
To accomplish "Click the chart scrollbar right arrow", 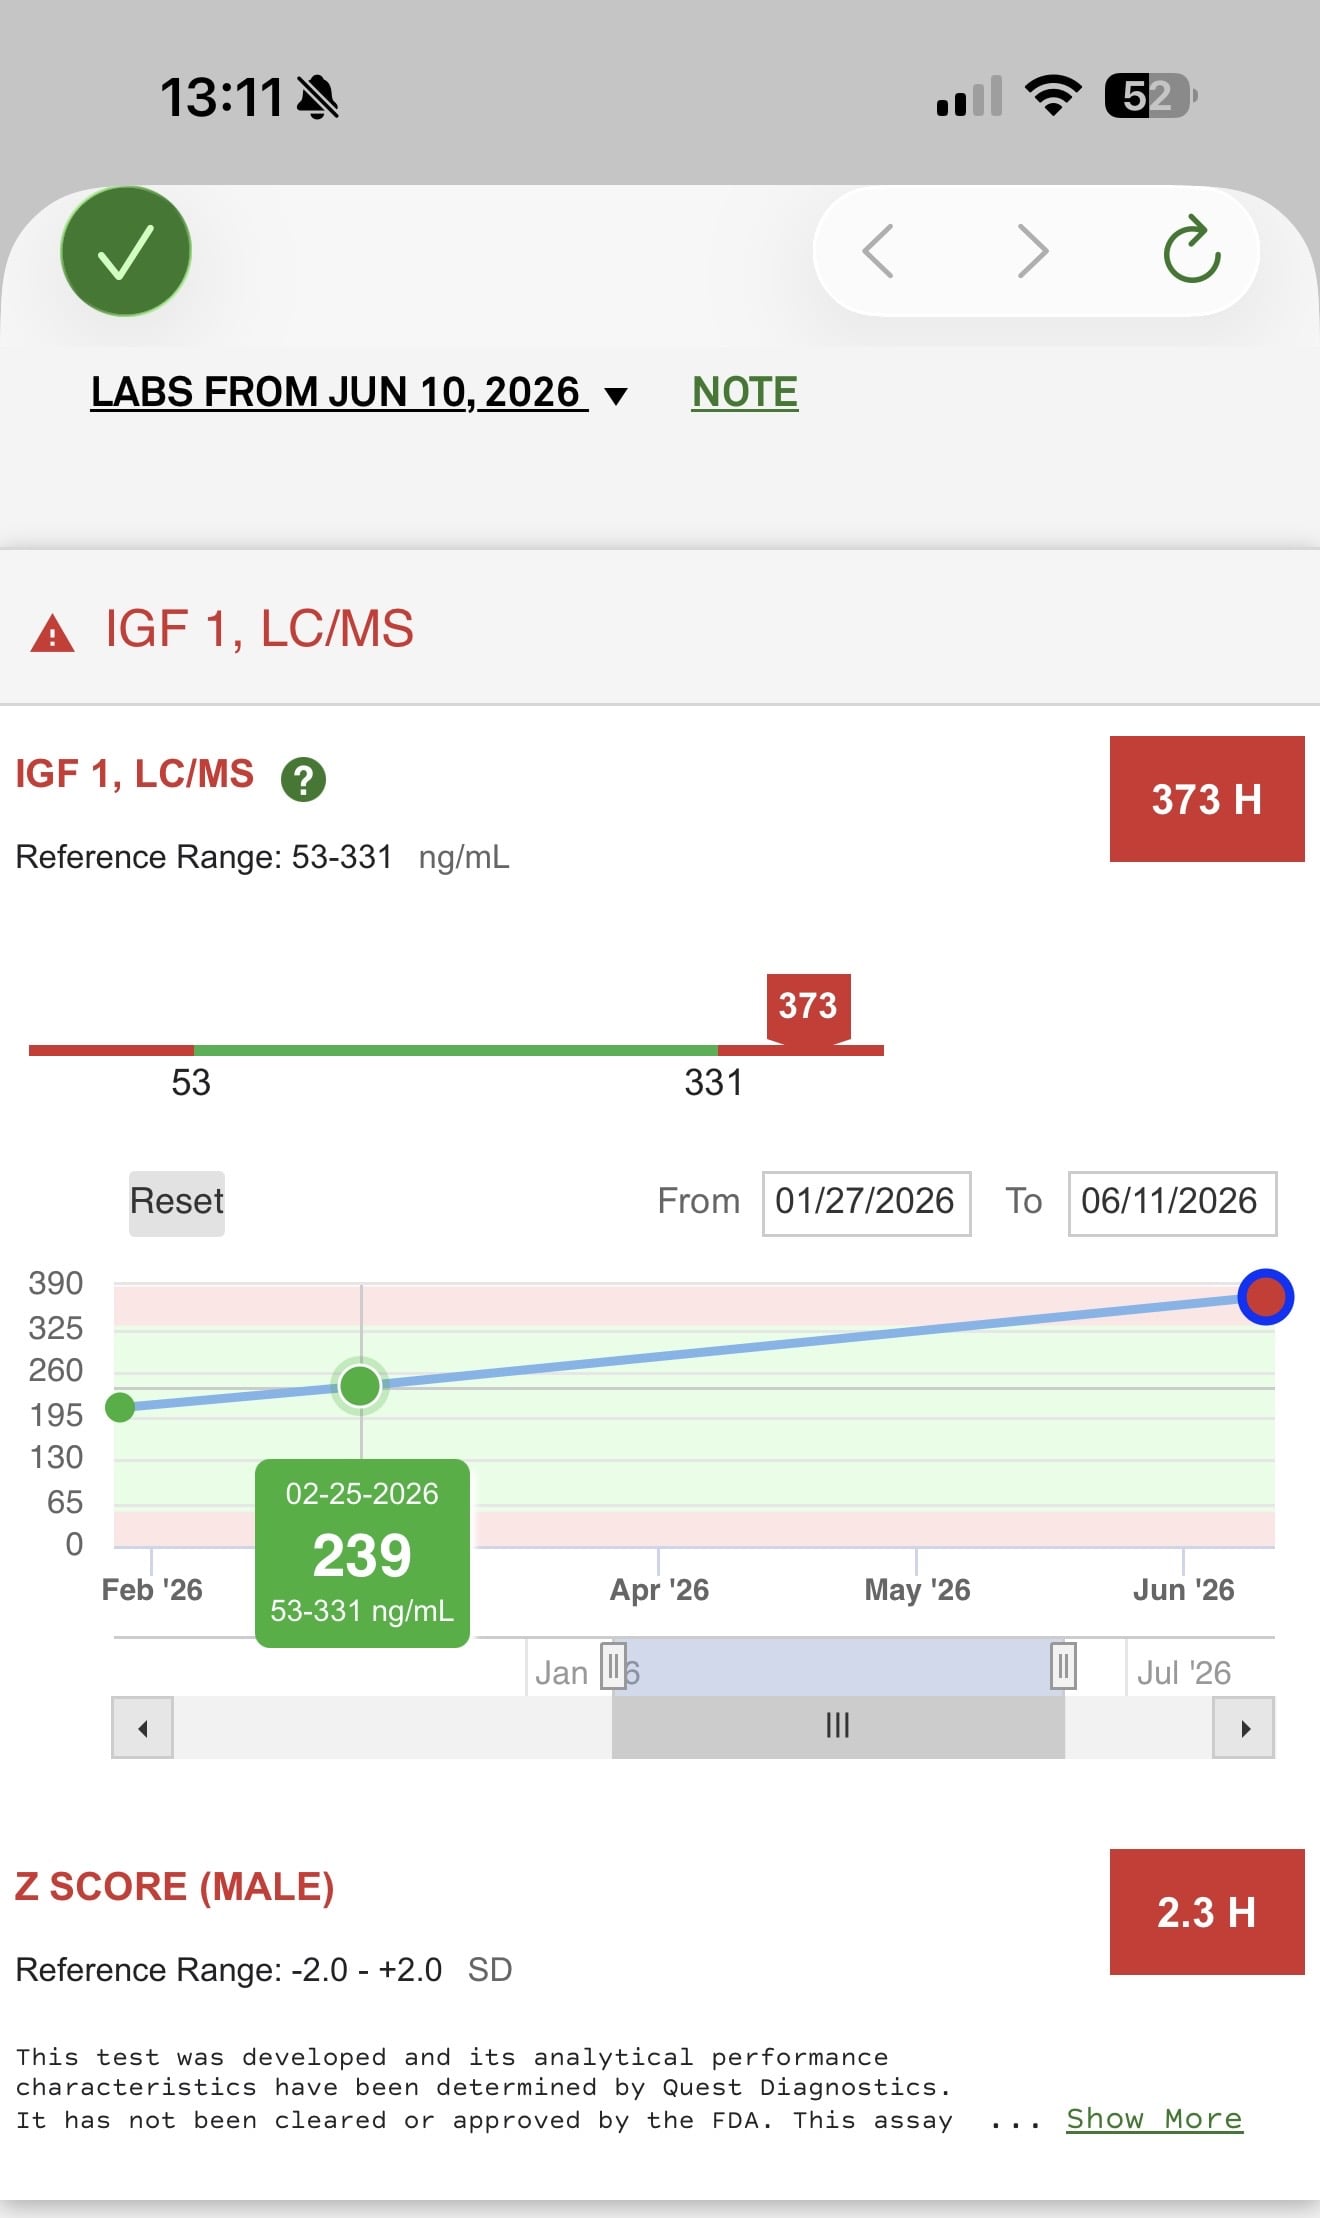I will click(x=1244, y=1728).
